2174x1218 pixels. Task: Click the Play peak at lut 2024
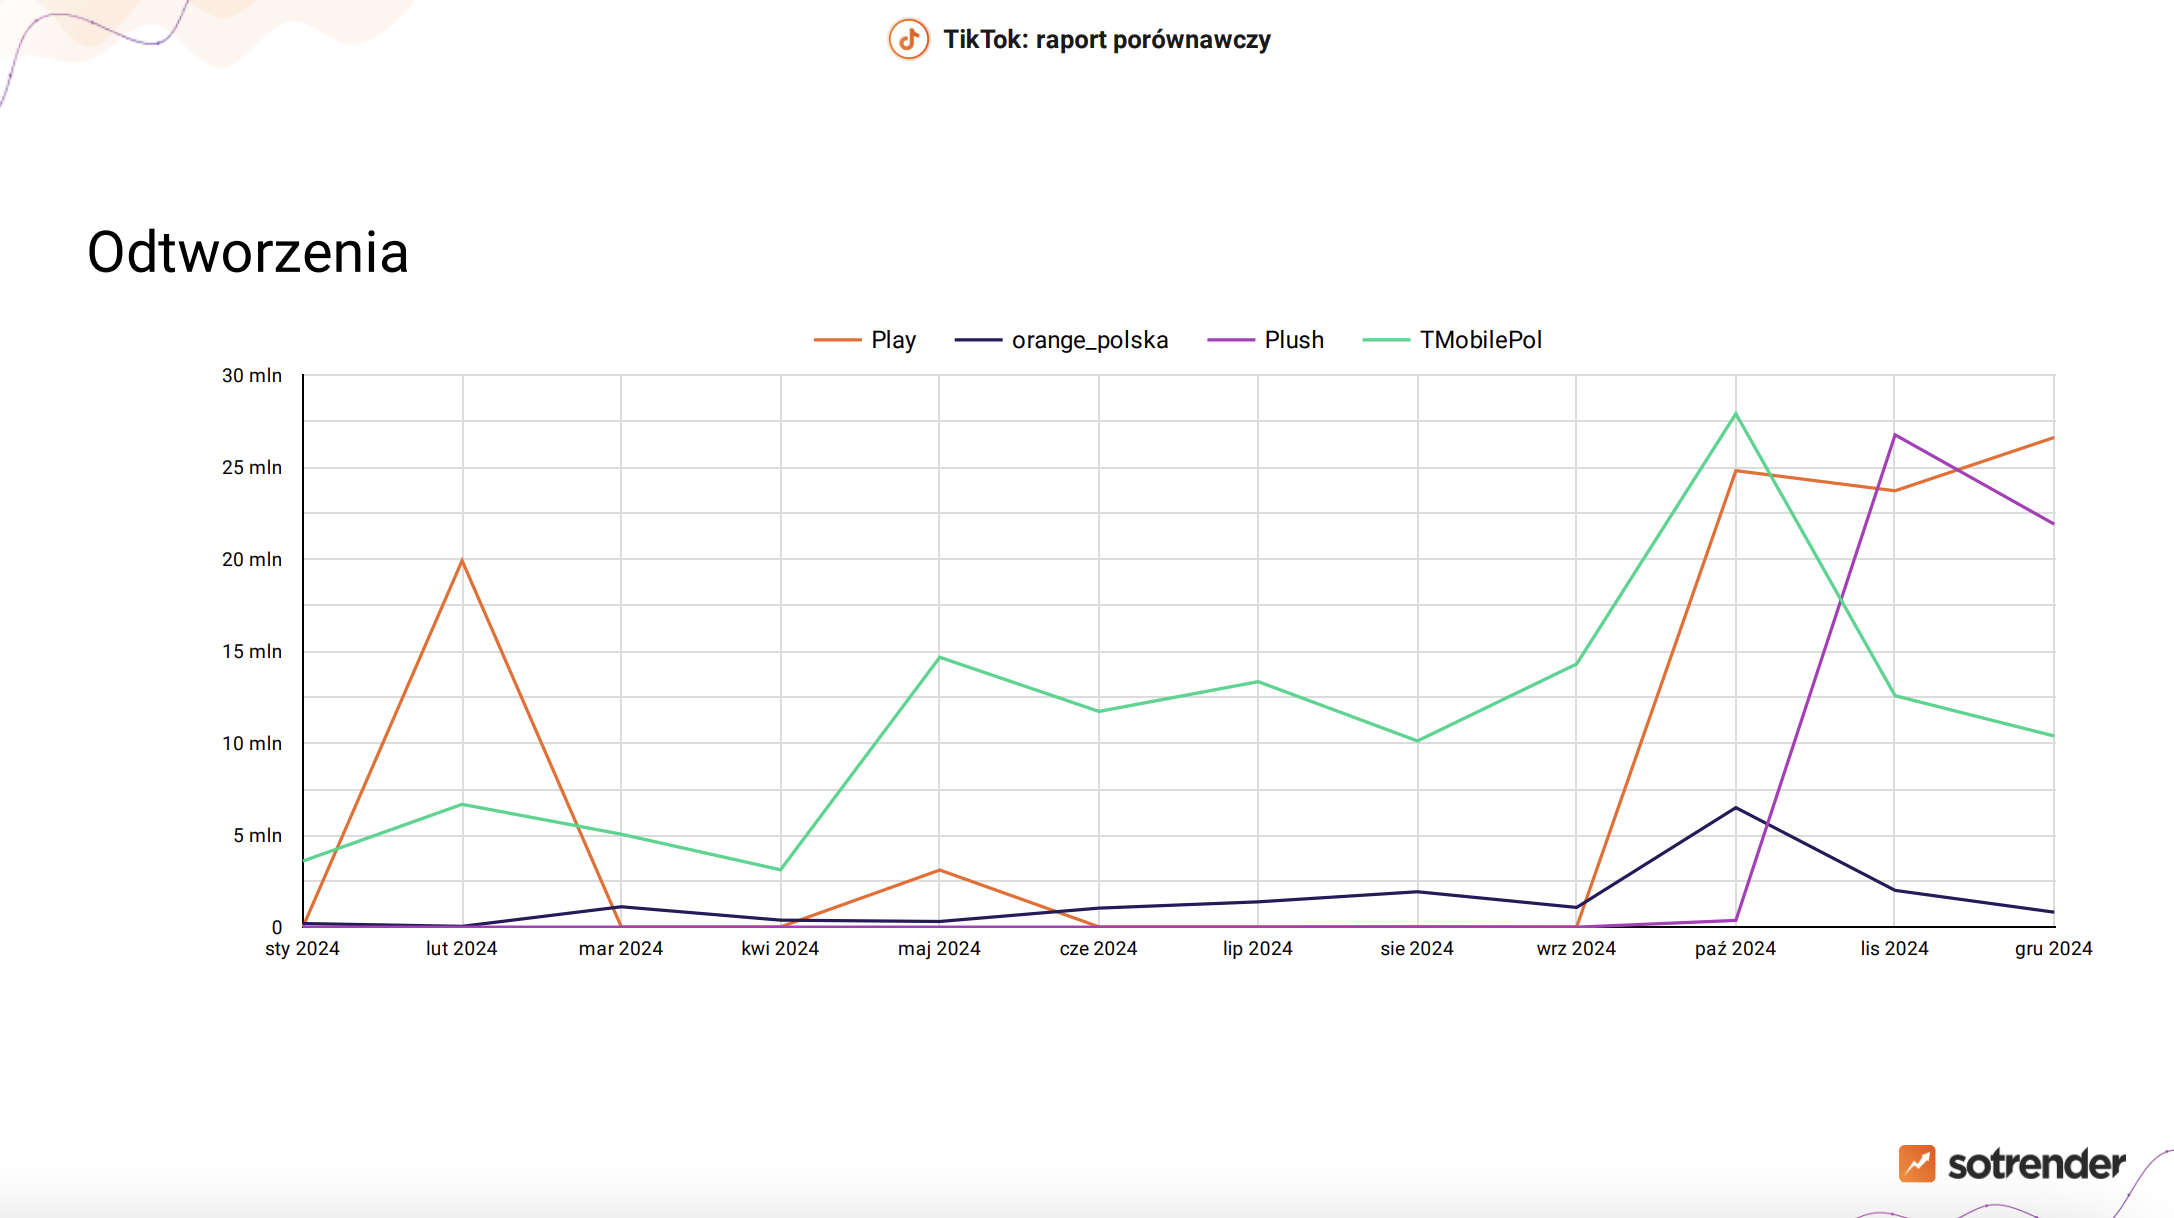tap(462, 560)
